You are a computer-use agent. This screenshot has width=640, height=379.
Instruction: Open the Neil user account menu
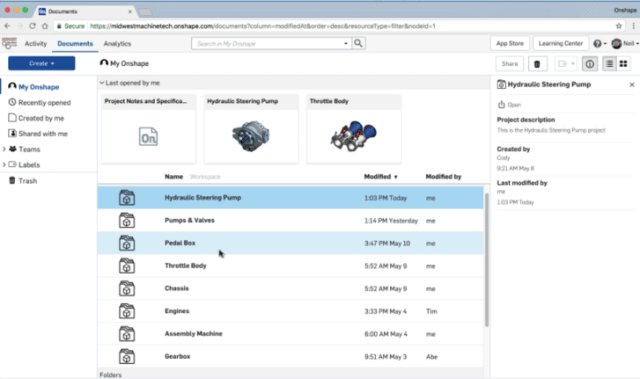625,43
